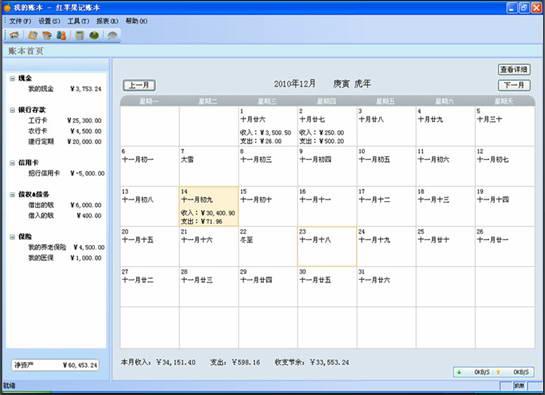This screenshot has height=395, width=545.
Task: Open the 文件(F) menu
Action: click(x=20, y=21)
